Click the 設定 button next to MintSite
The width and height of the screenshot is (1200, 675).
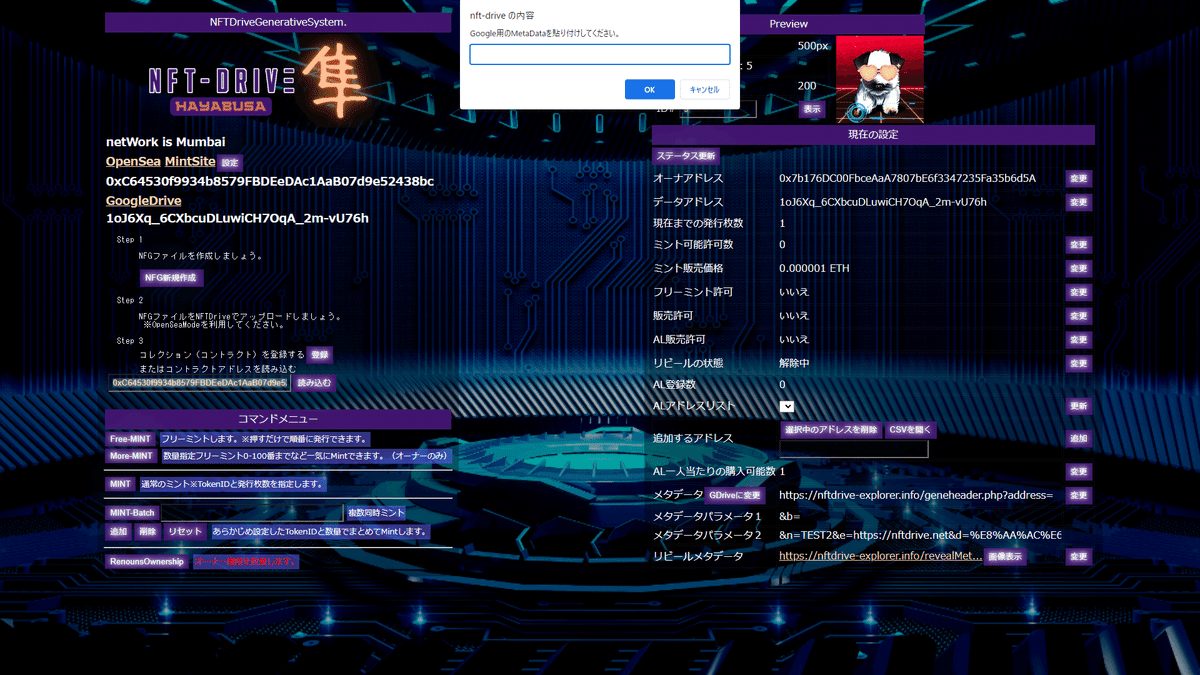pyautogui.click(x=230, y=162)
